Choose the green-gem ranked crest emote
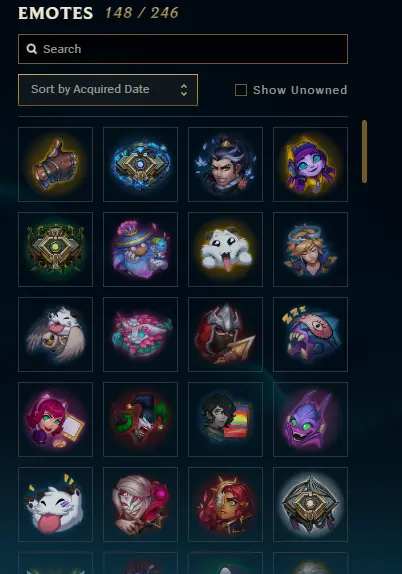 [x=55, y=249]
